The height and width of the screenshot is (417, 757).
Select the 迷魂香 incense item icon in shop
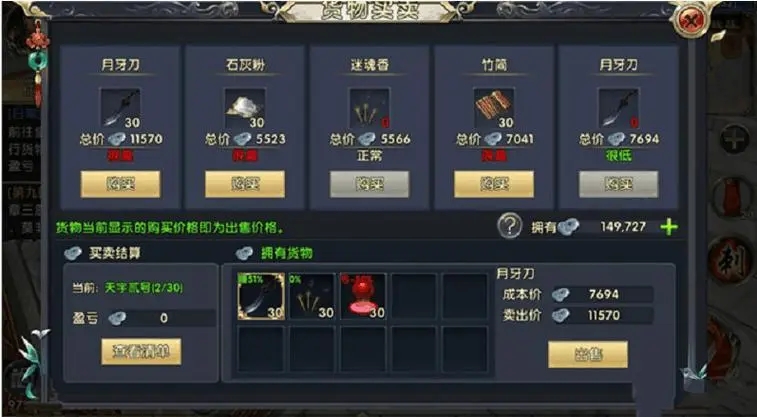369,108
